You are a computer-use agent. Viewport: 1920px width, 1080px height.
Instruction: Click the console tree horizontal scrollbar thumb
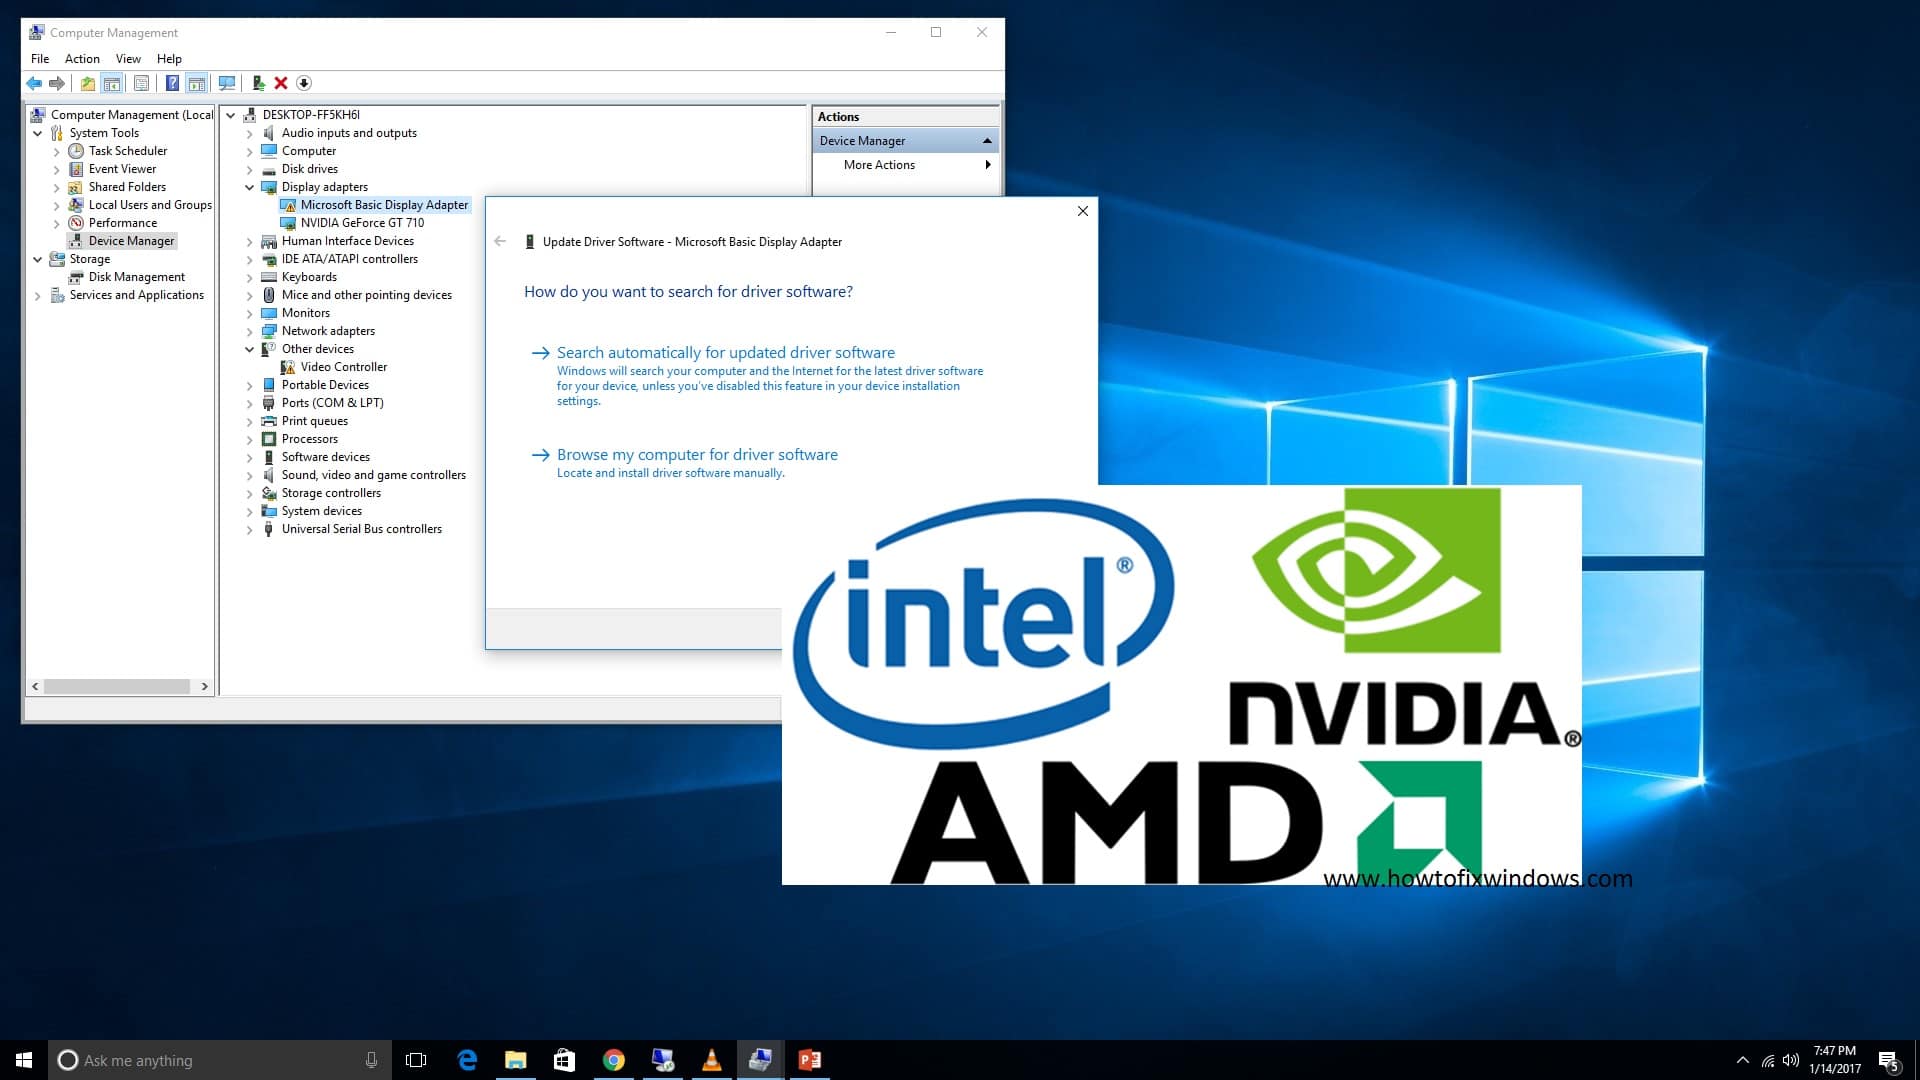116,686
